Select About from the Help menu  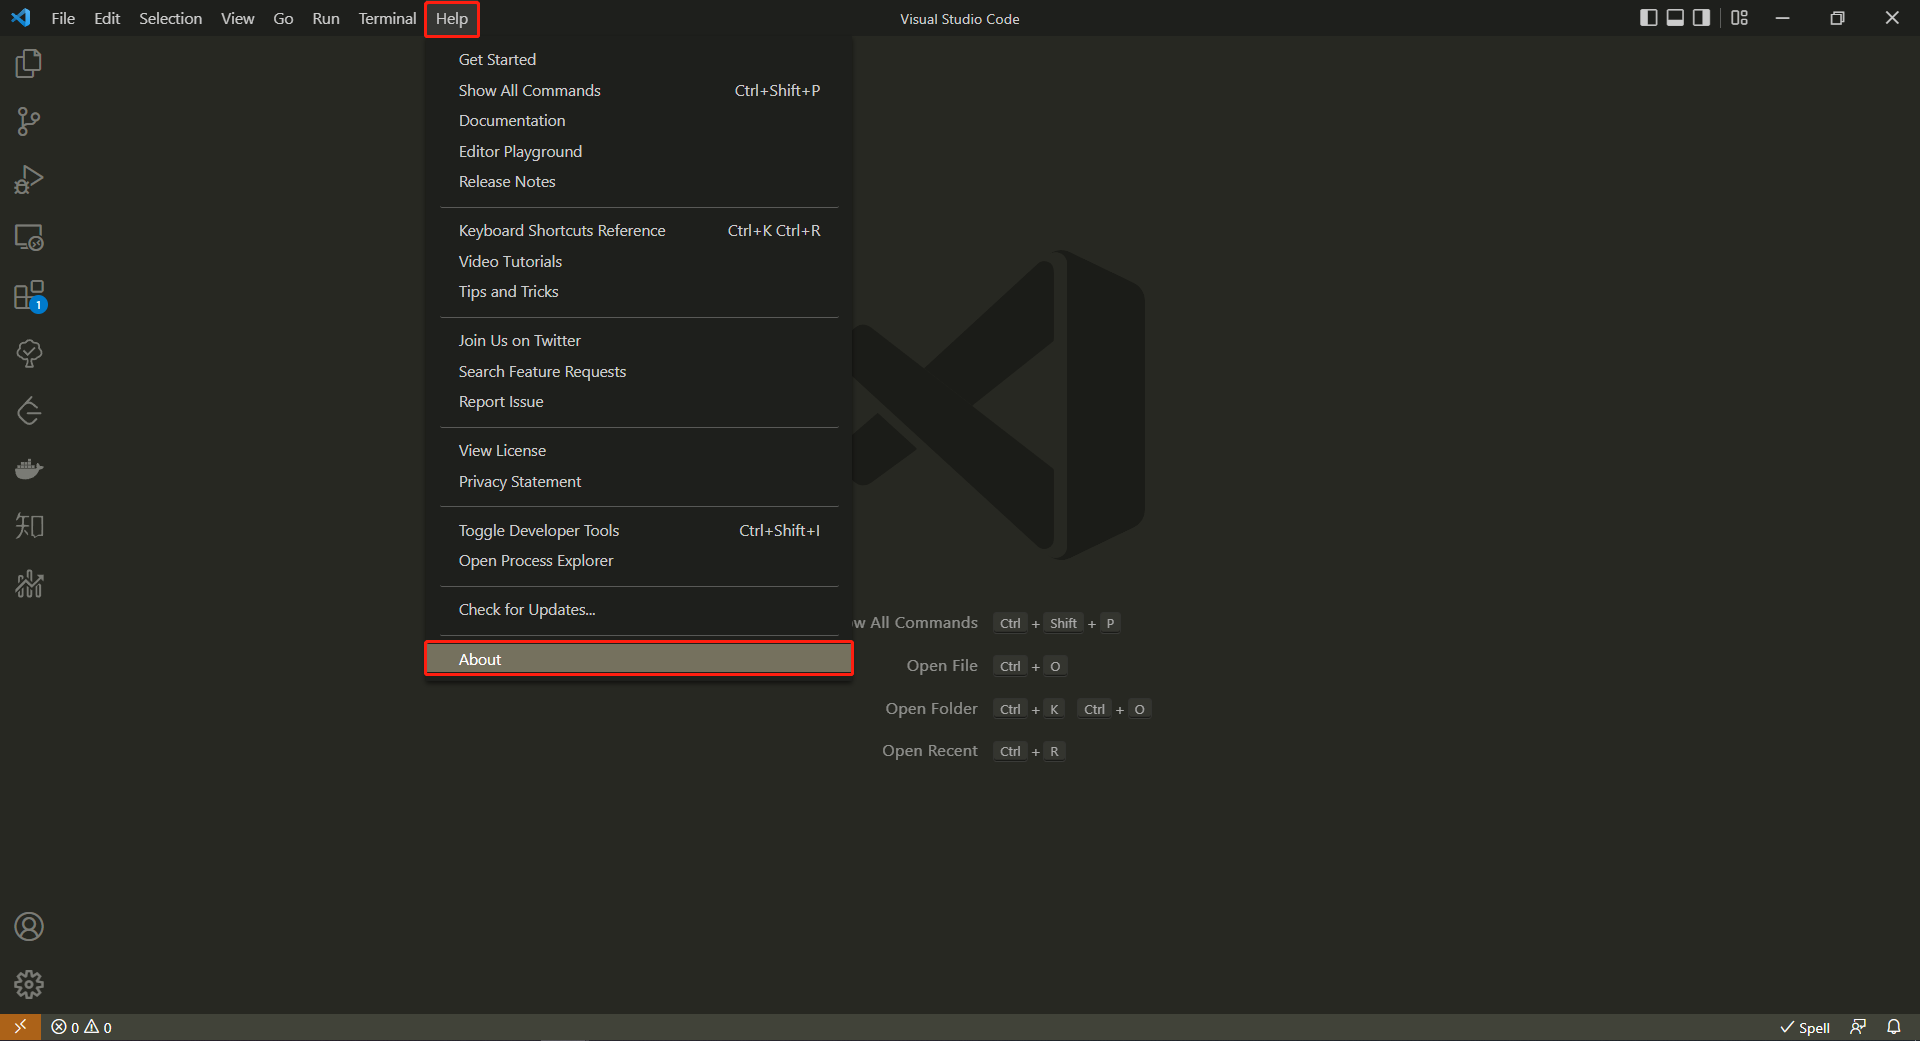click(x=639, y=658)
